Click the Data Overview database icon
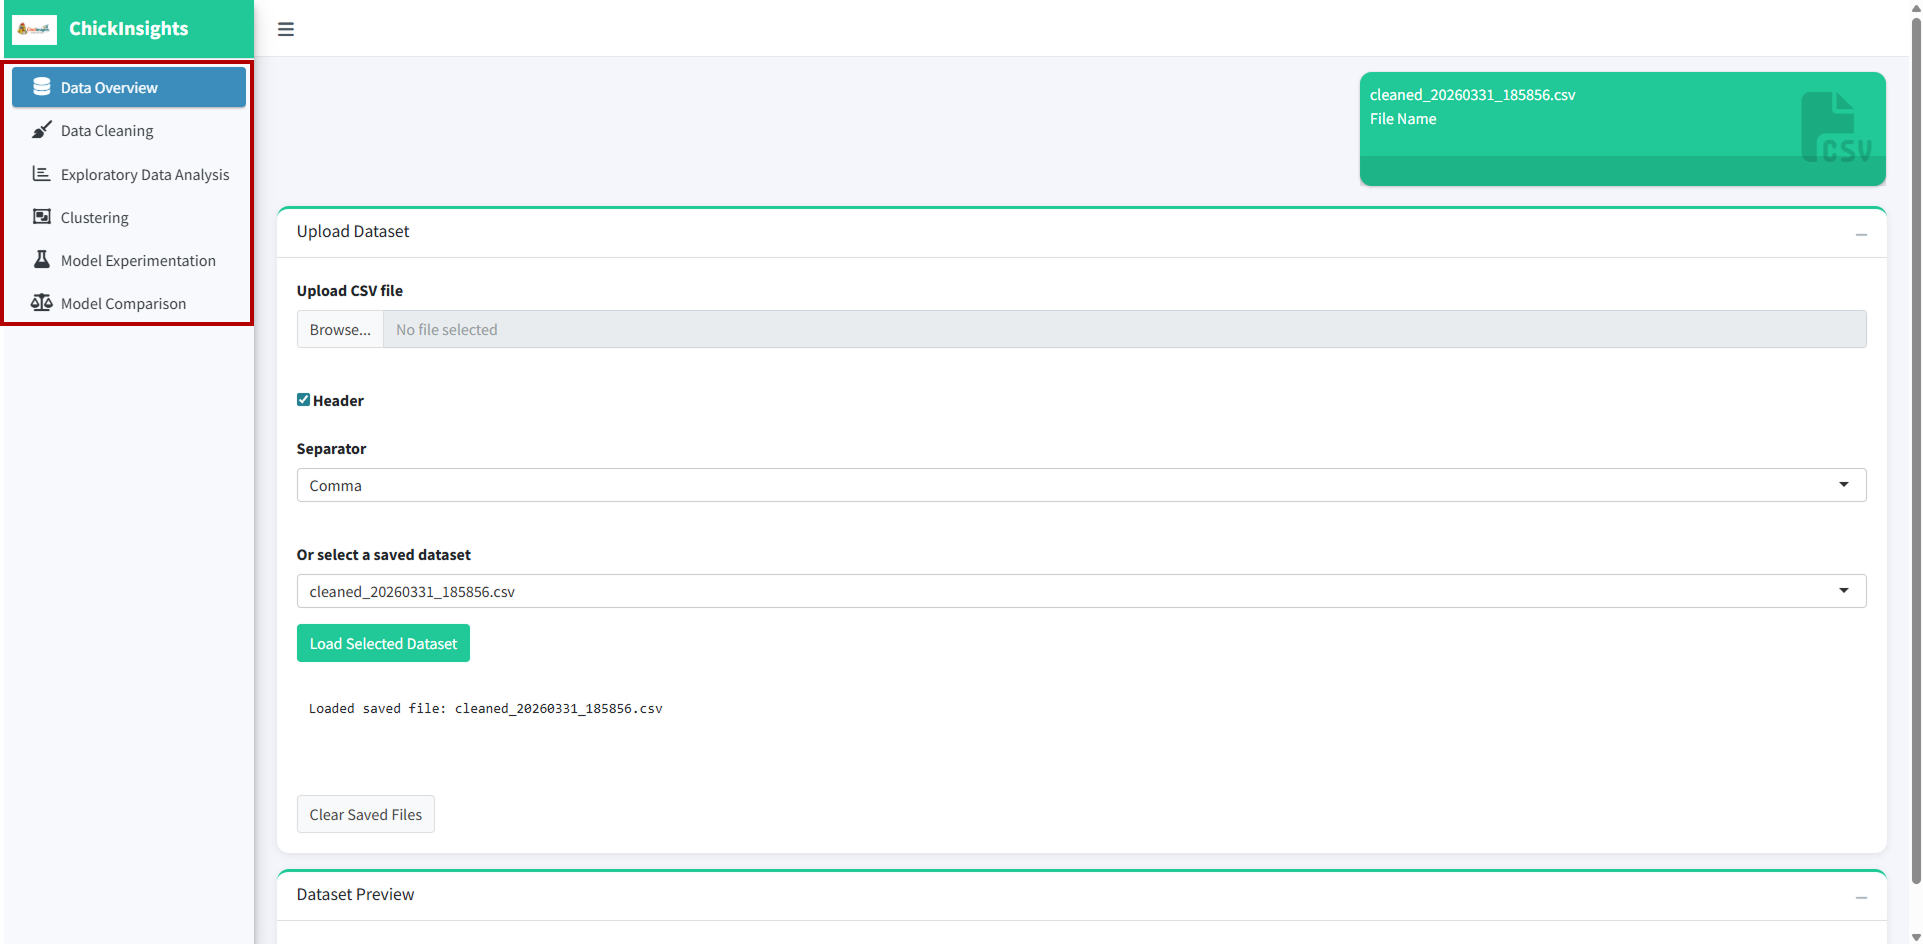Image resolution: width=1923 pixels, height=944 pixels. tap(42, 87)
